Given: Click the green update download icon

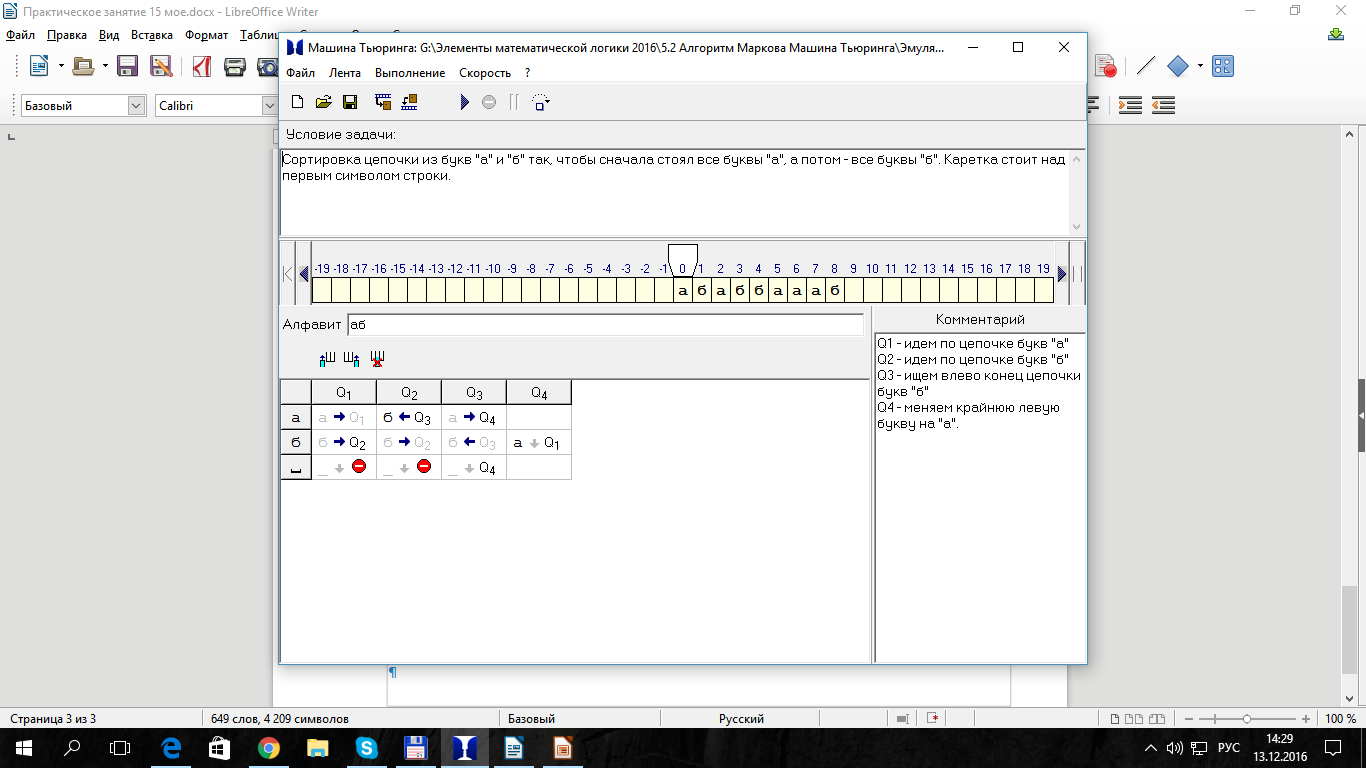Looking at the screenshot, I should 1336,34.
